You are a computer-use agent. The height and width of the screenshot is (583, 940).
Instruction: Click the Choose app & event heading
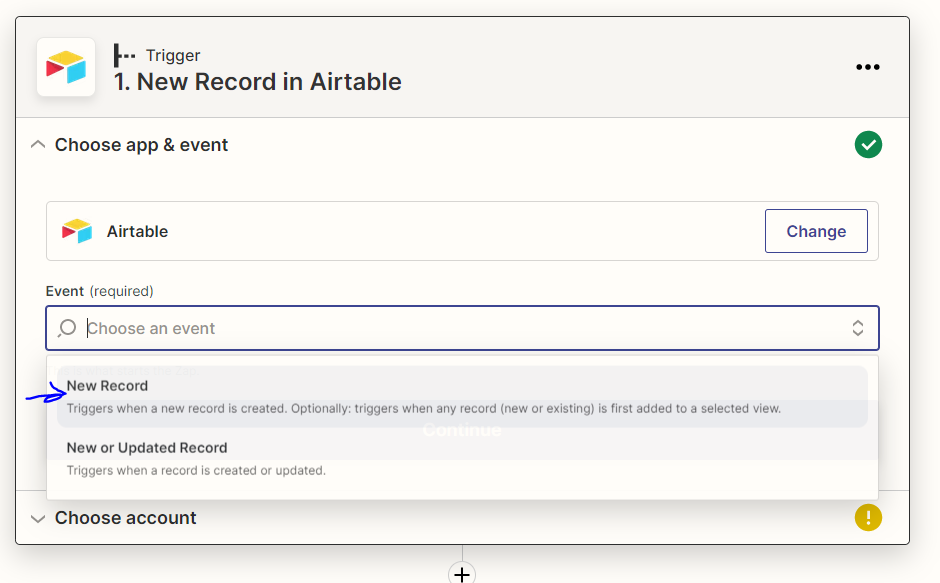[x=141, y=145]
